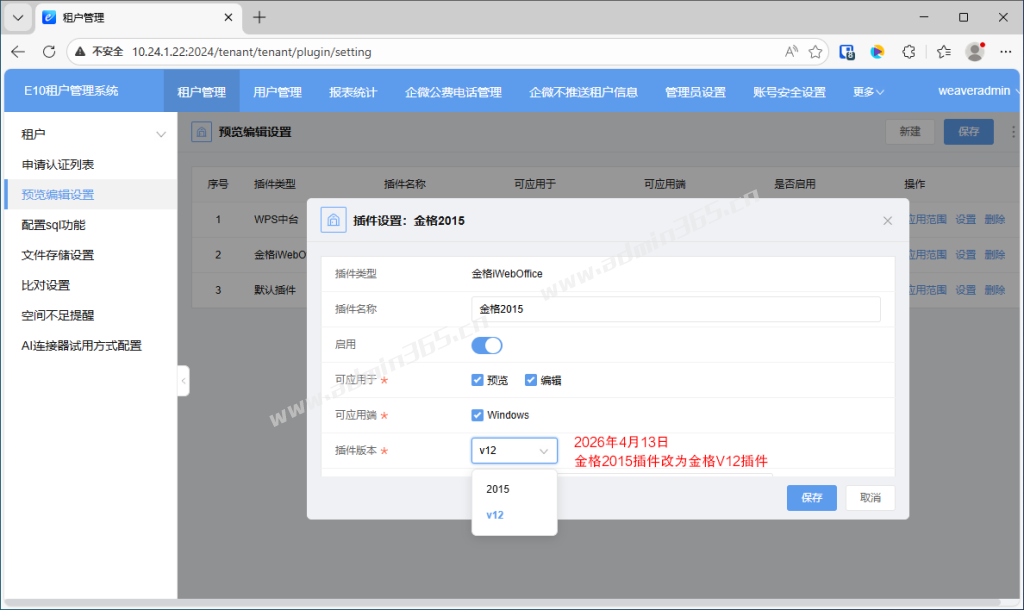Click the top-right 保存 button
This screenshot has height=610, width=1024.
(x=968, y=132)
